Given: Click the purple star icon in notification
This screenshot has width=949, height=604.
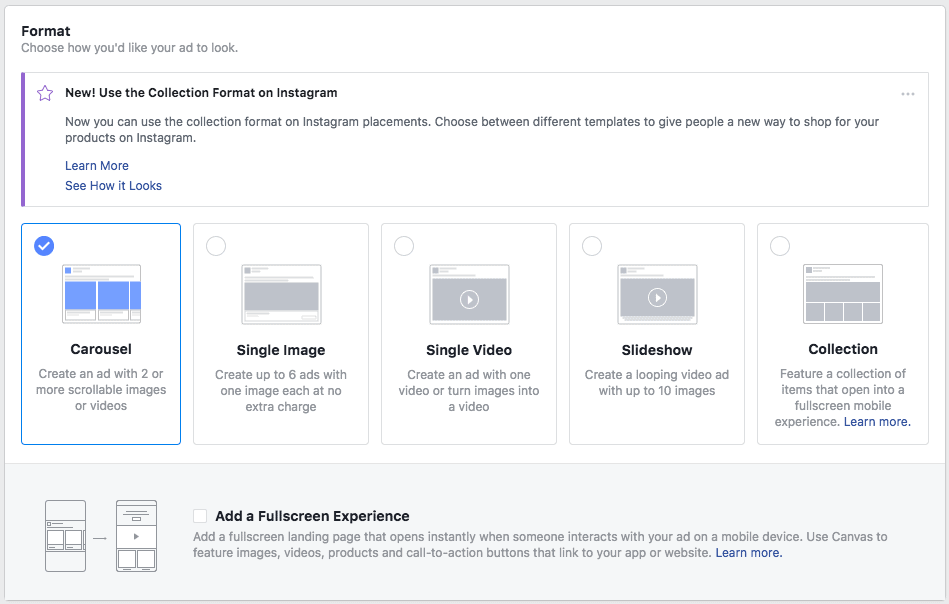Looking at the screenshot, I should (x=45, y=93).
